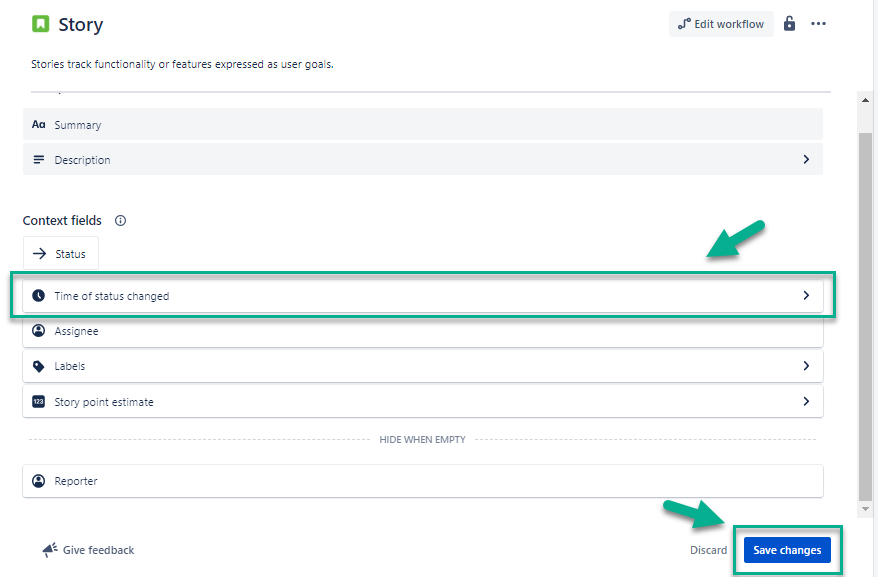Expand the Story point estimate chevron
The height and width of the screenshot is (577, 878).
pyautogui.click(x=806, y=402)
